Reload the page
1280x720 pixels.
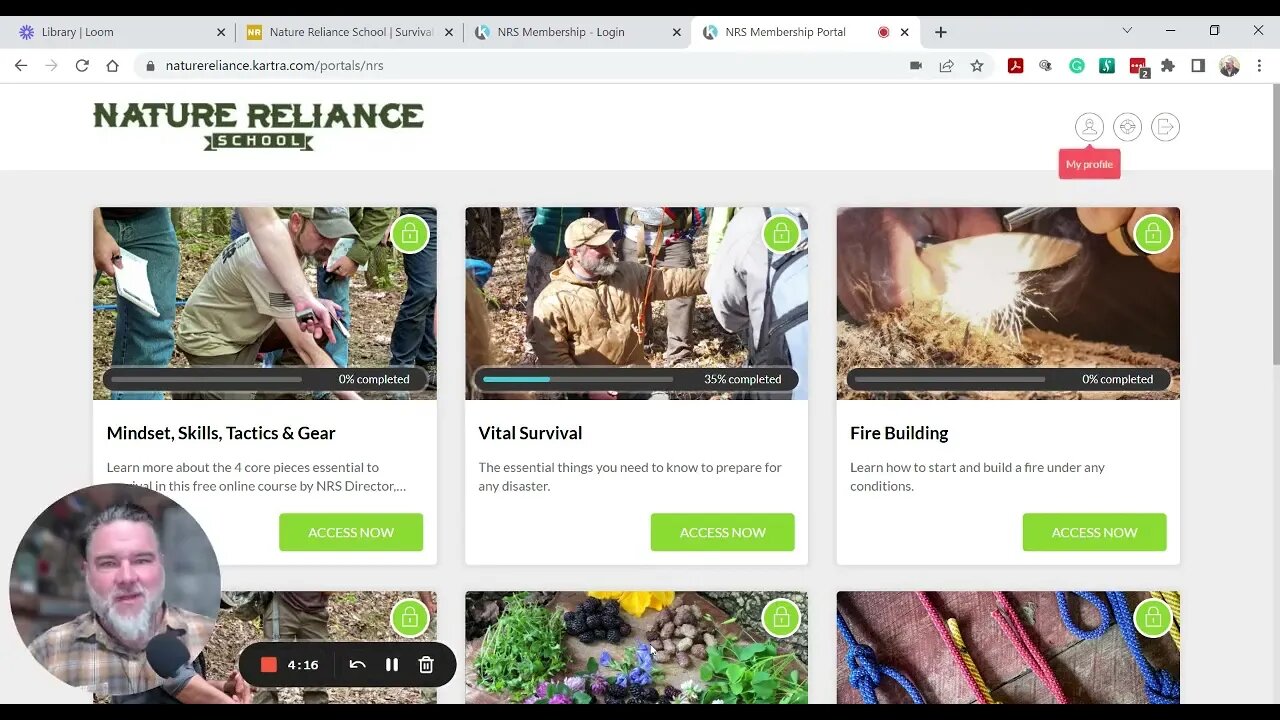click(82, 66)
